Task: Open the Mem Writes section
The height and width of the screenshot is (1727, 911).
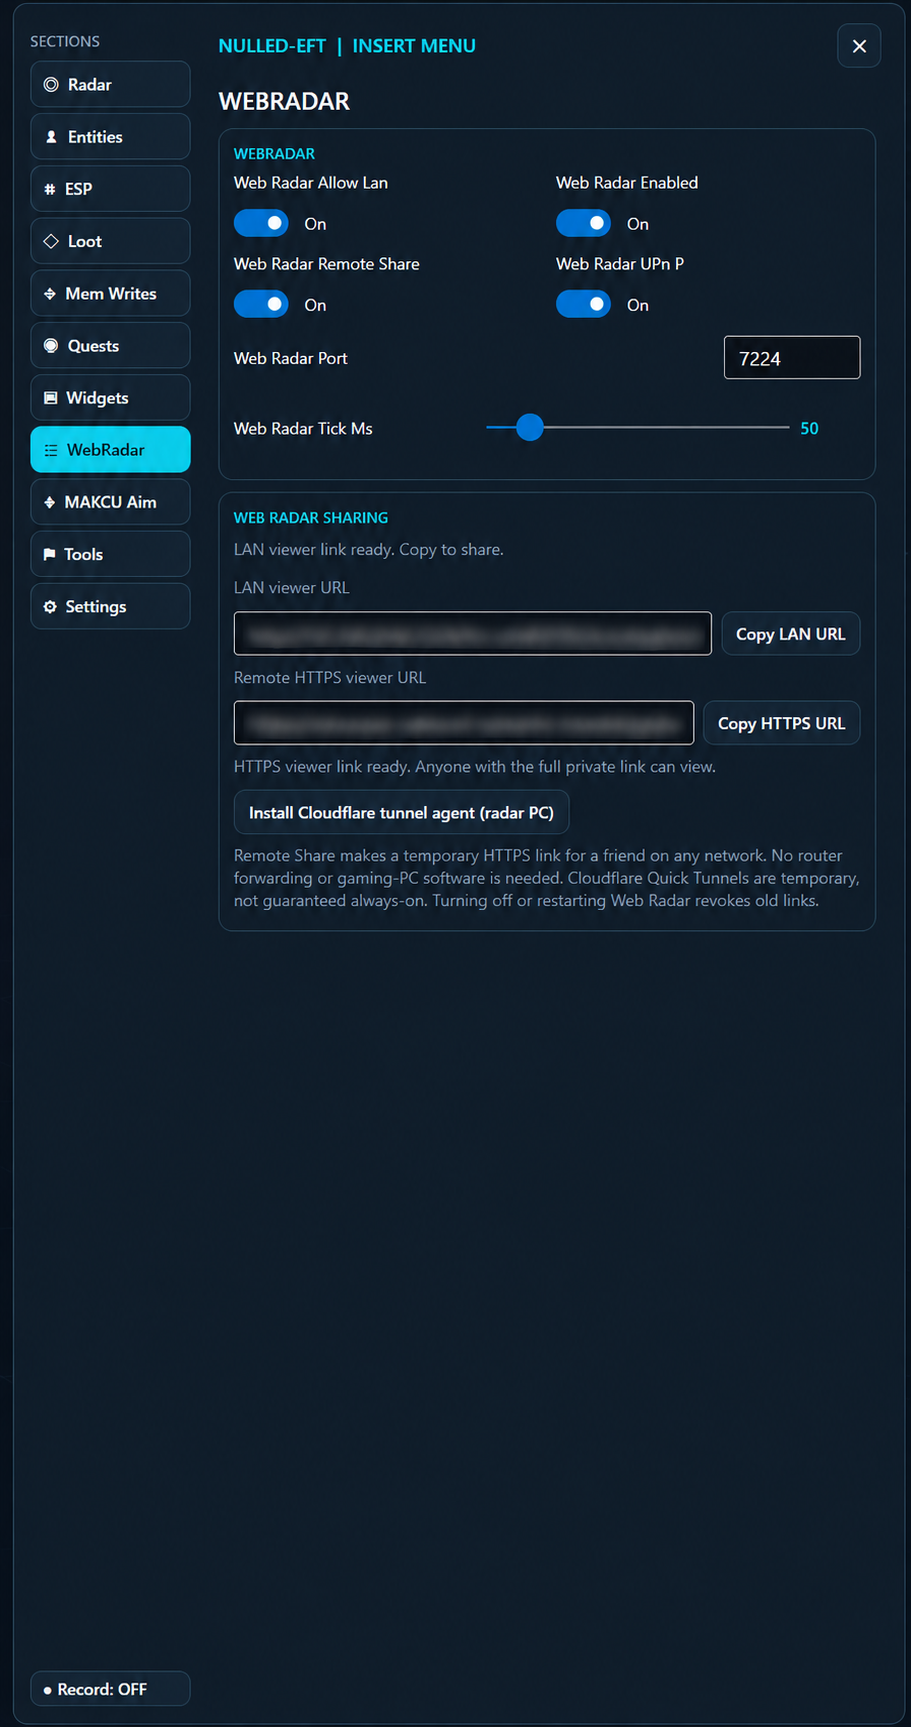Action: [110, 293]
